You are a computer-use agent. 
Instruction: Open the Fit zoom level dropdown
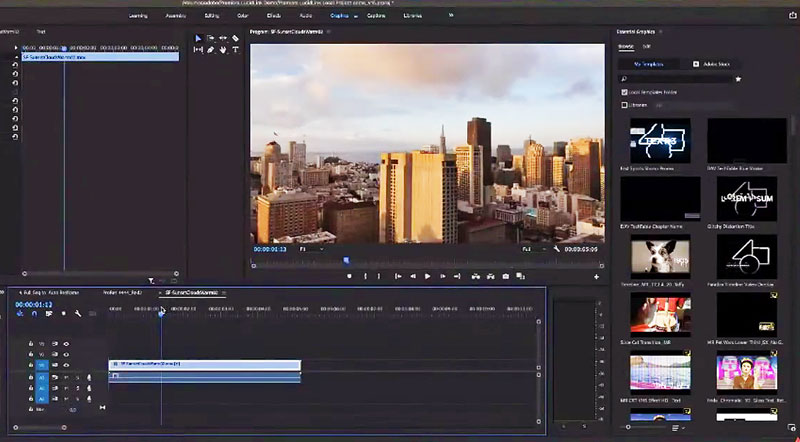tap(310, 248)
